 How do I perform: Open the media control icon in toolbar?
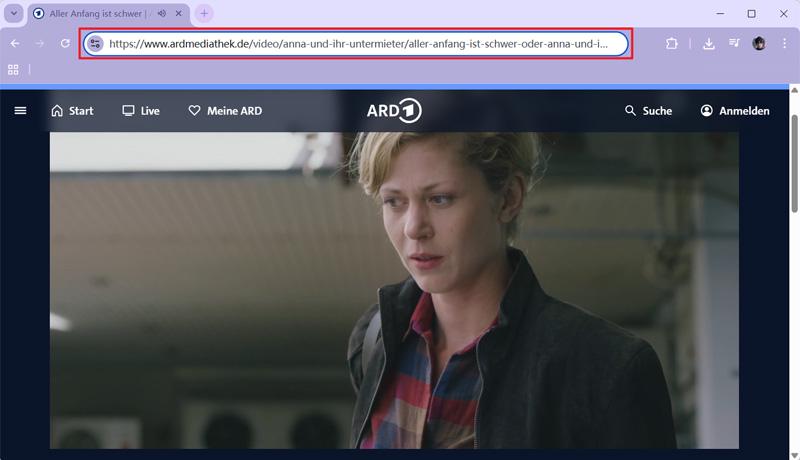click(x=734, y=44)
